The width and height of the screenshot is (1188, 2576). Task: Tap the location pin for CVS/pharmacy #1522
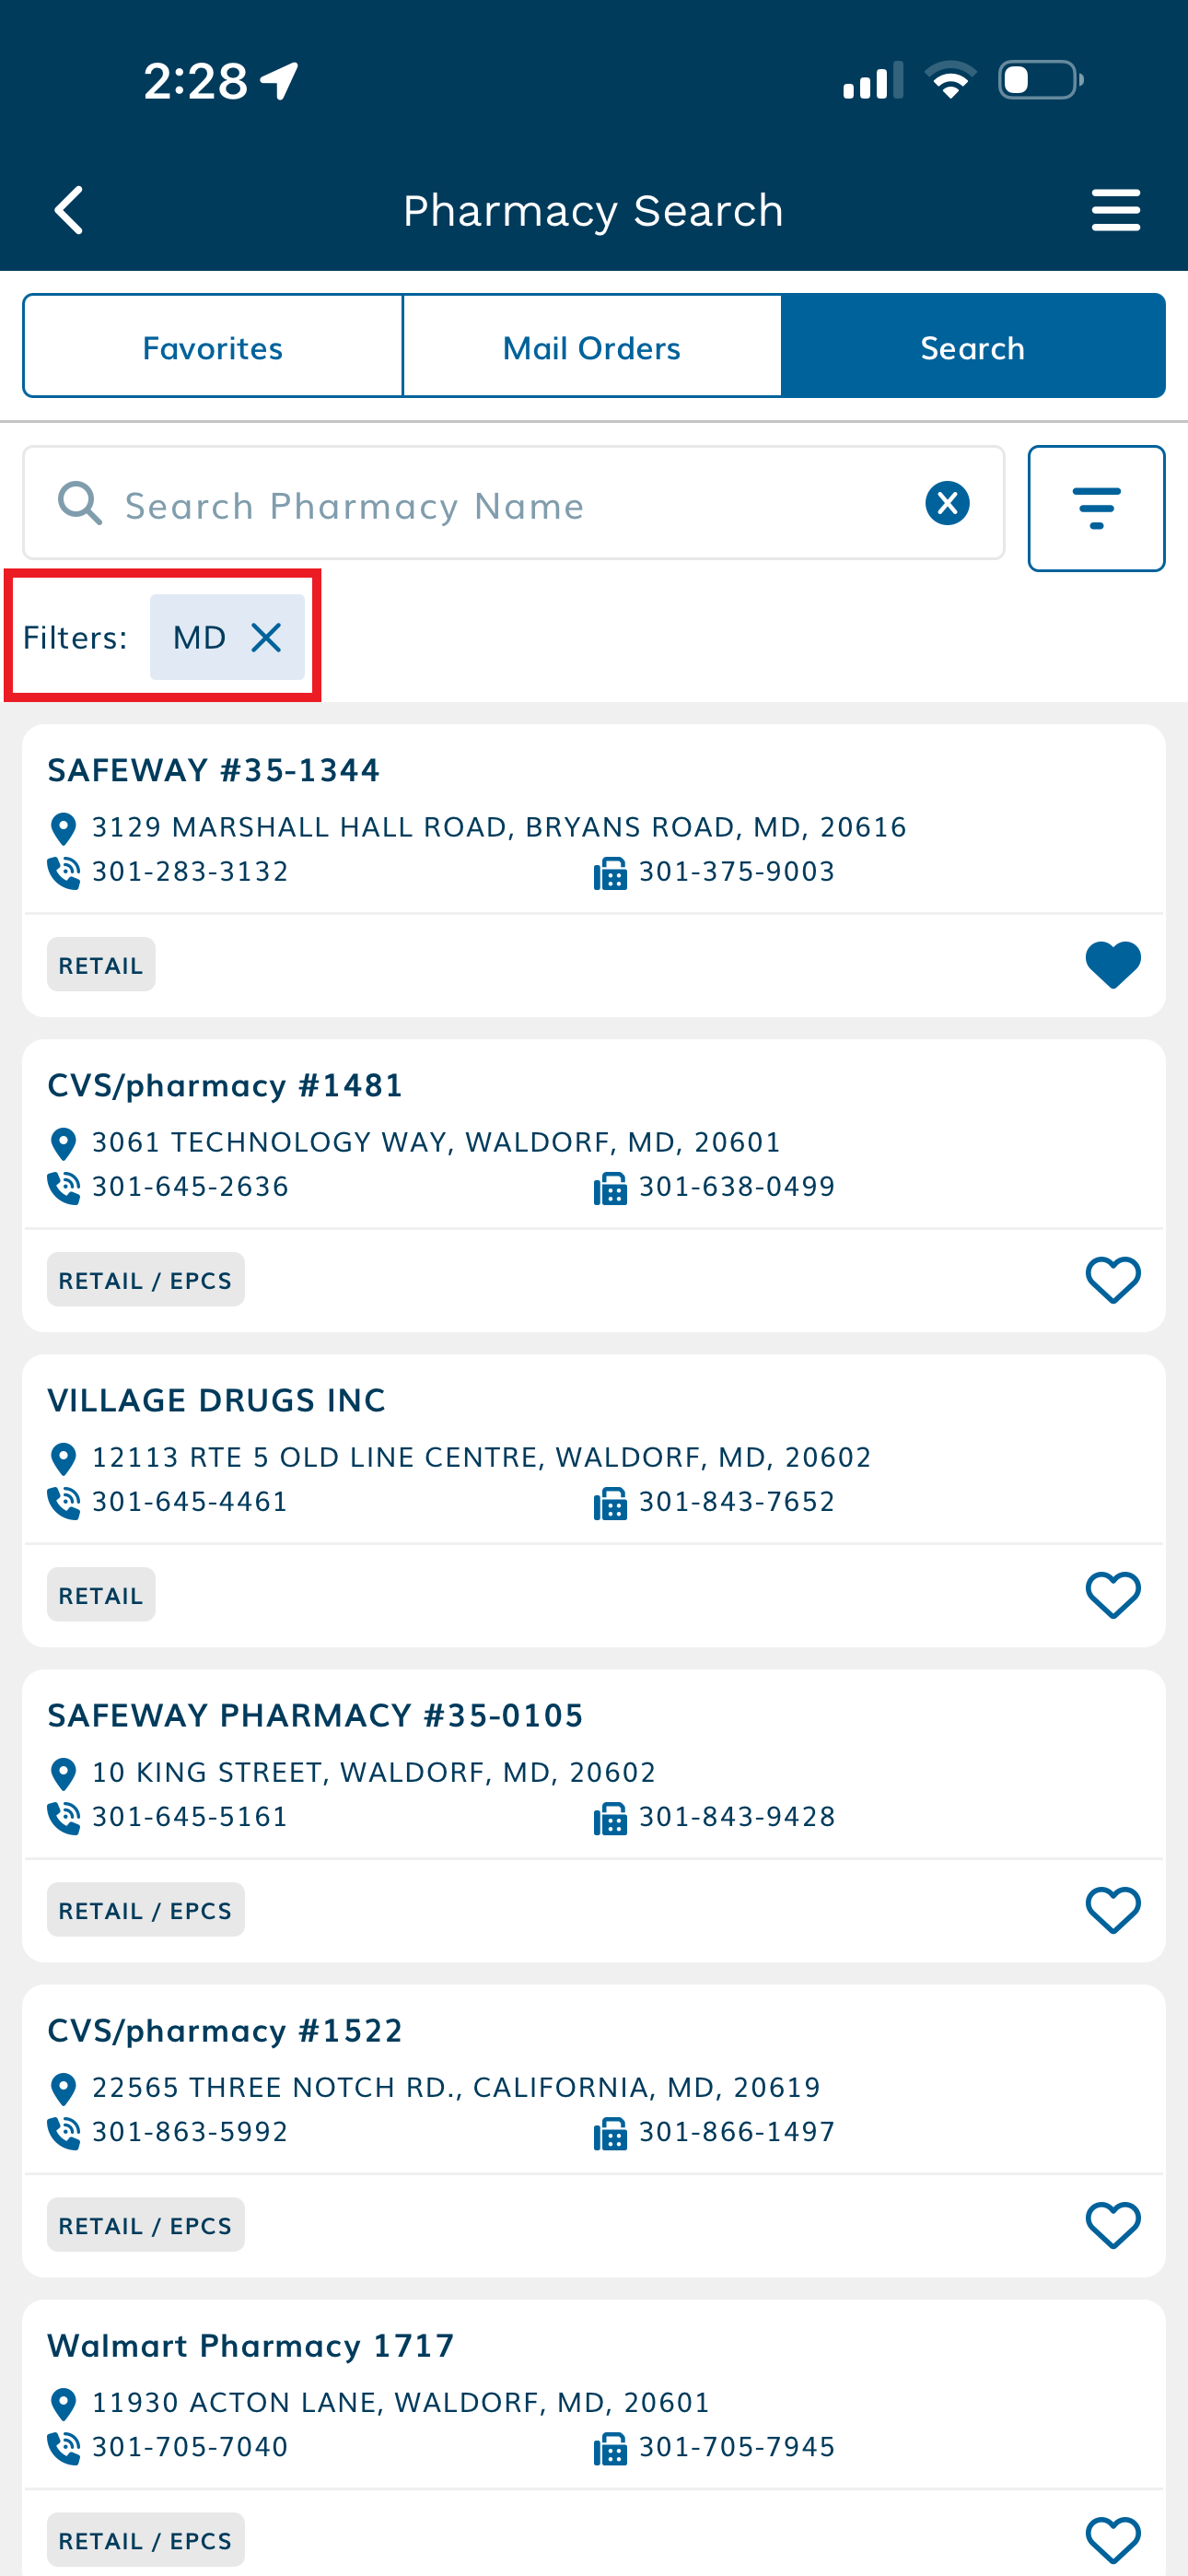[63, 2088]
